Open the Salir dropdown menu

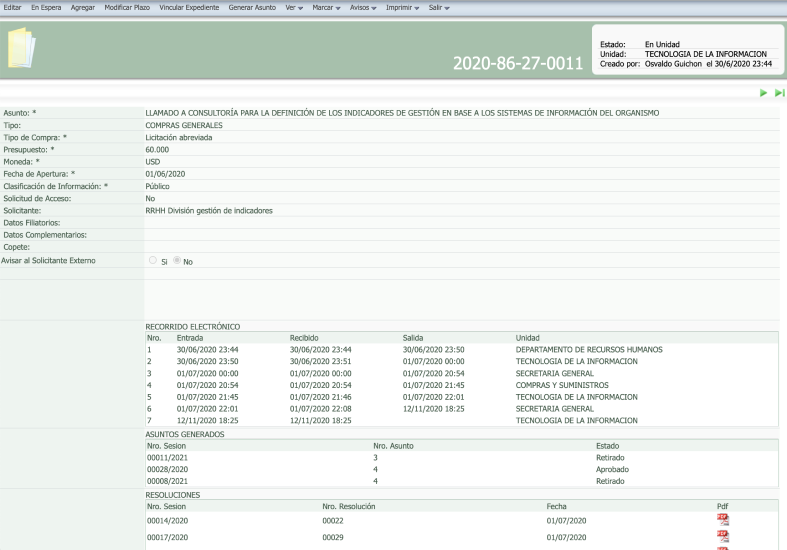click(439, 8)
